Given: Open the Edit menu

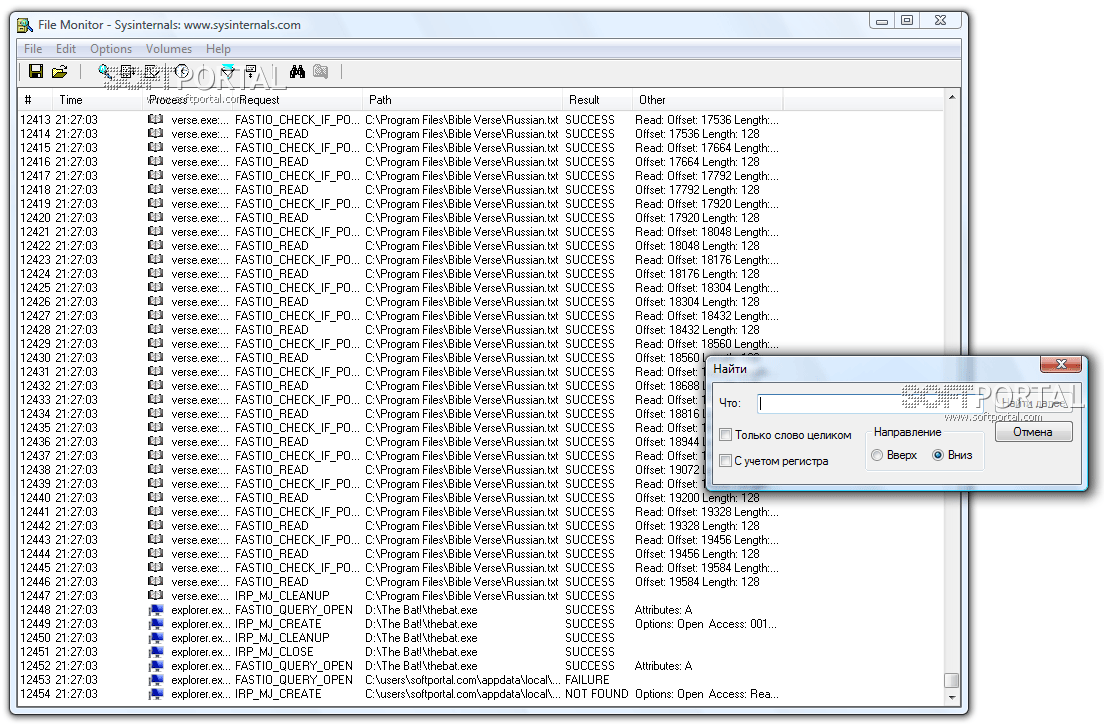Looking at the screenshot, I should [65, 49].
